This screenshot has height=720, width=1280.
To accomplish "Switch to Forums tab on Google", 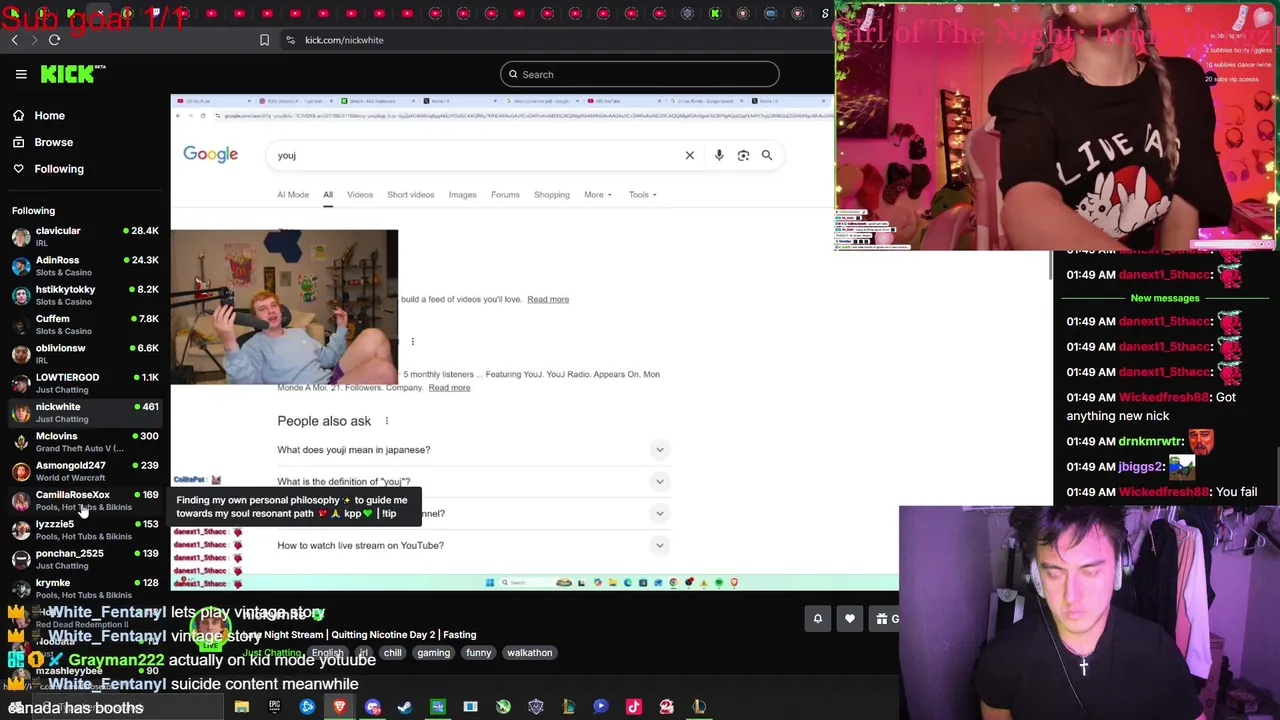I will coord(505,195).
